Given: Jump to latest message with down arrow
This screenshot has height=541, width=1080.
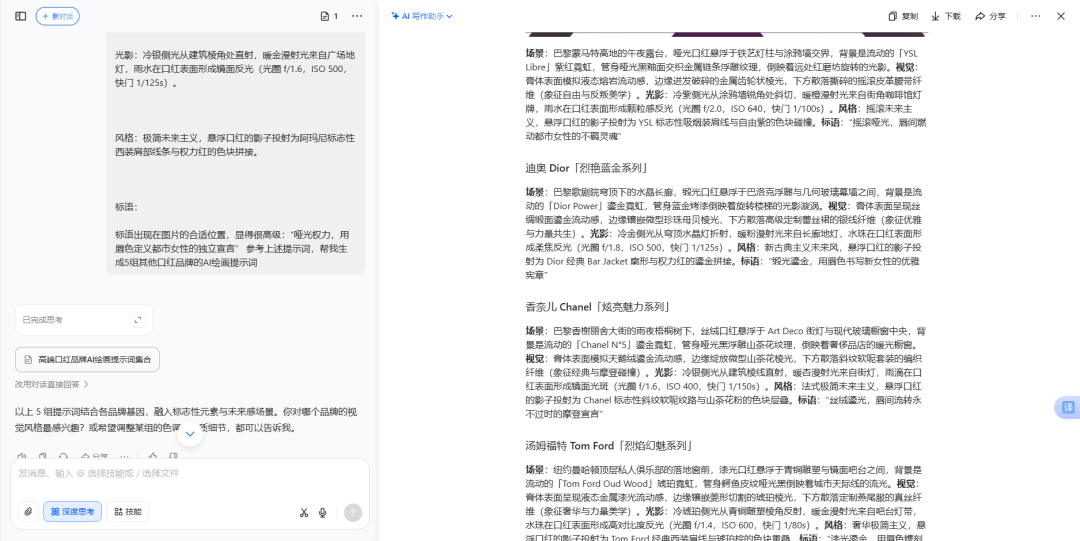Looking at the screenshot, I should tap(190, 433).
